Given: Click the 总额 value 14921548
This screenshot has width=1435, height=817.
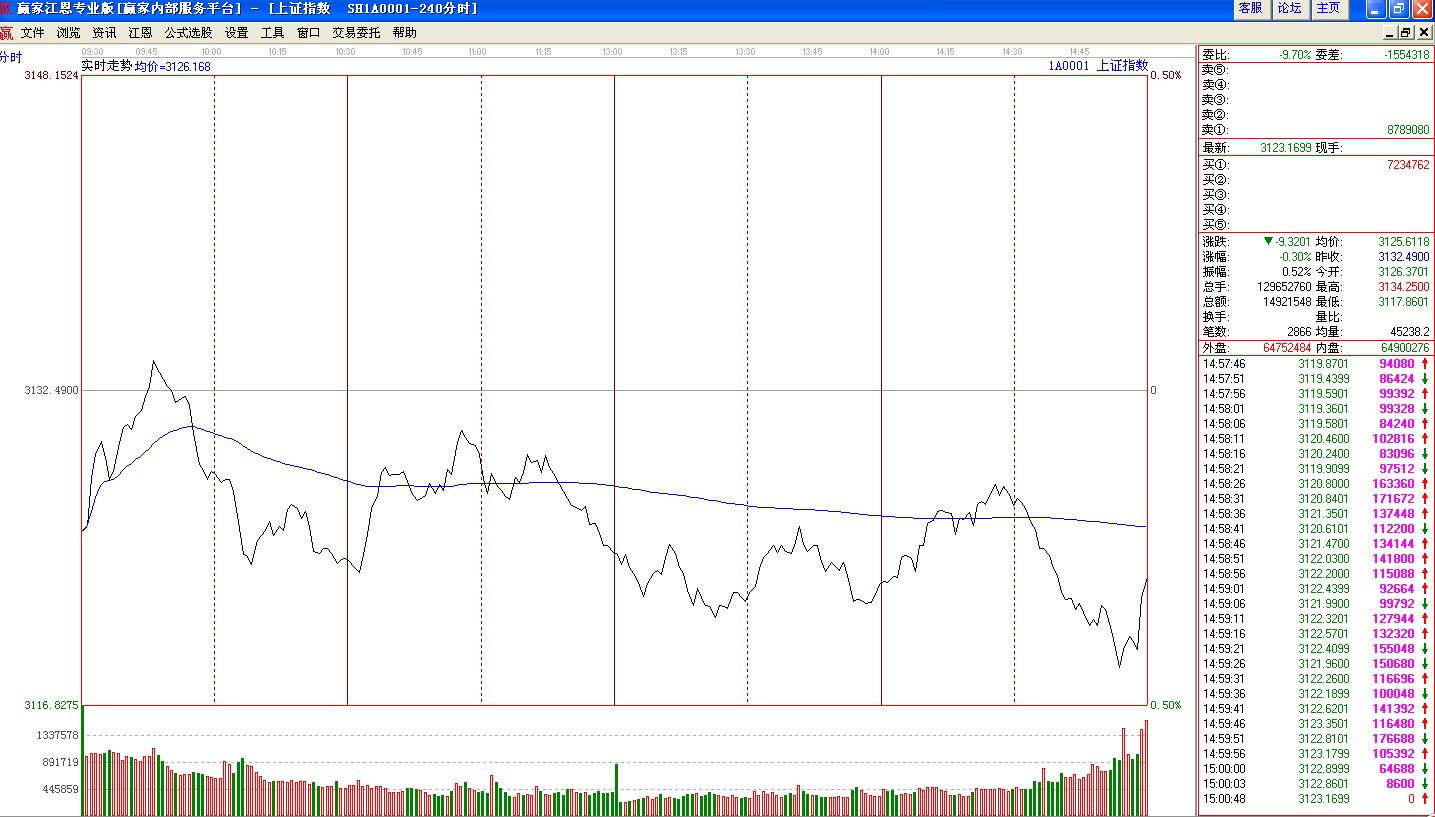Looking at the screenshot, I should coord(1287,302).
